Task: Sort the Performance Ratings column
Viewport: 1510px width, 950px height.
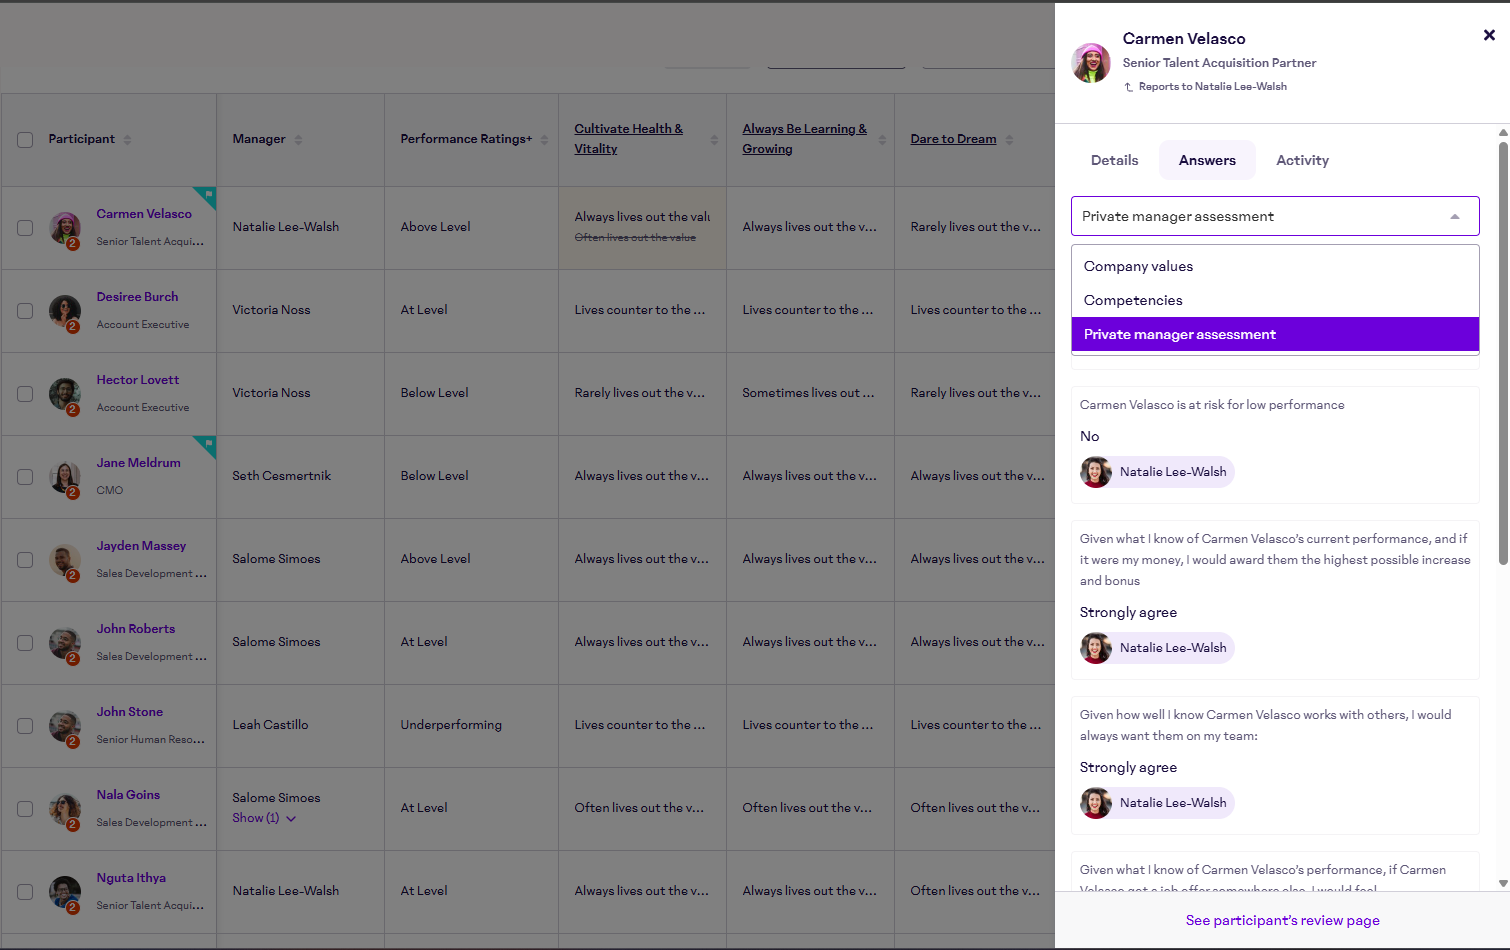Action: coord(544,140)
